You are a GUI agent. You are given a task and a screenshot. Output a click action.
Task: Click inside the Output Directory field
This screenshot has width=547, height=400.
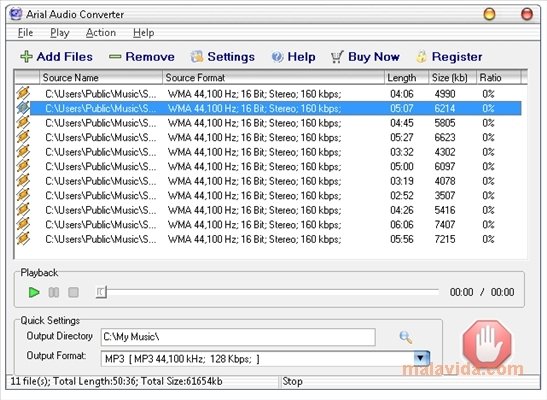point(238,337)
